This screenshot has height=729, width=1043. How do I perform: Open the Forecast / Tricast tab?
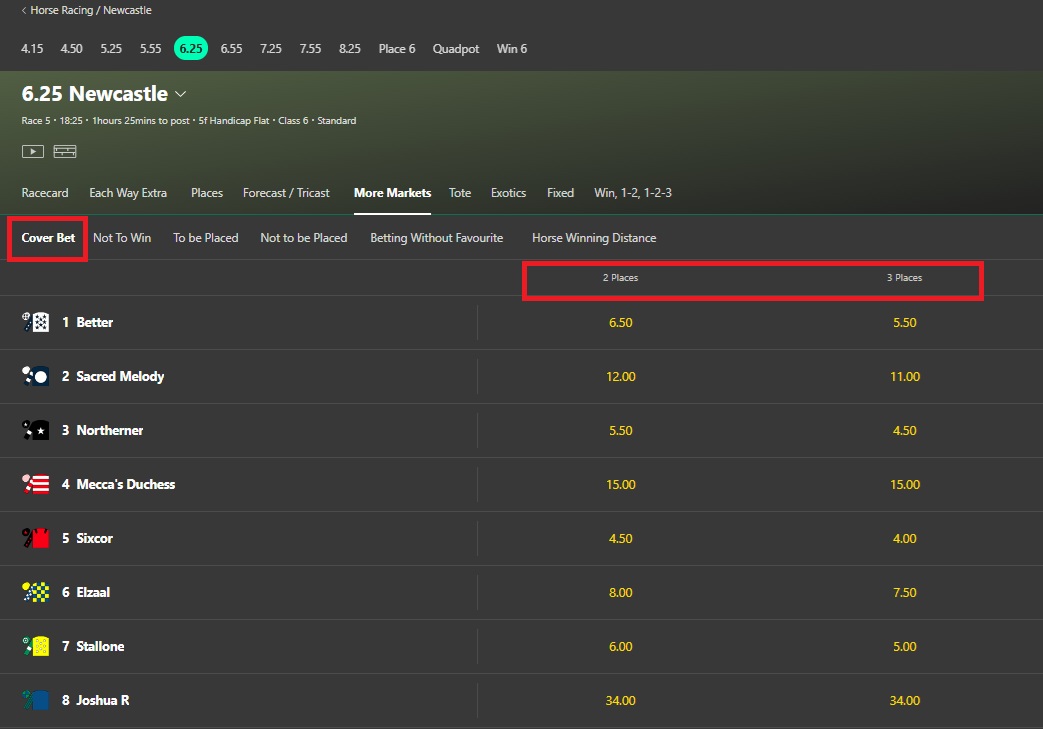pyautogui.click(x=286, y=193)
